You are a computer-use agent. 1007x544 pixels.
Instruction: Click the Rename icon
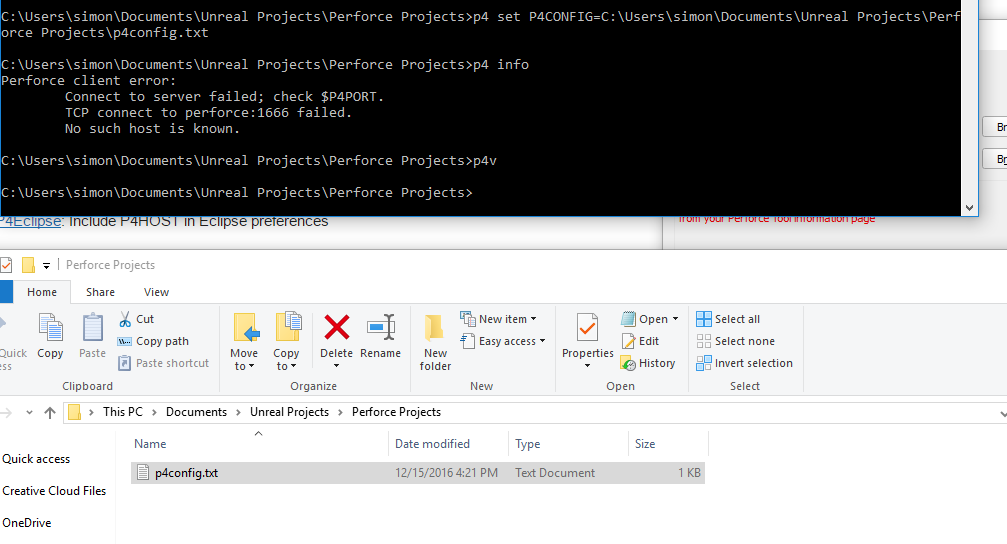click(x=380, y=328)
